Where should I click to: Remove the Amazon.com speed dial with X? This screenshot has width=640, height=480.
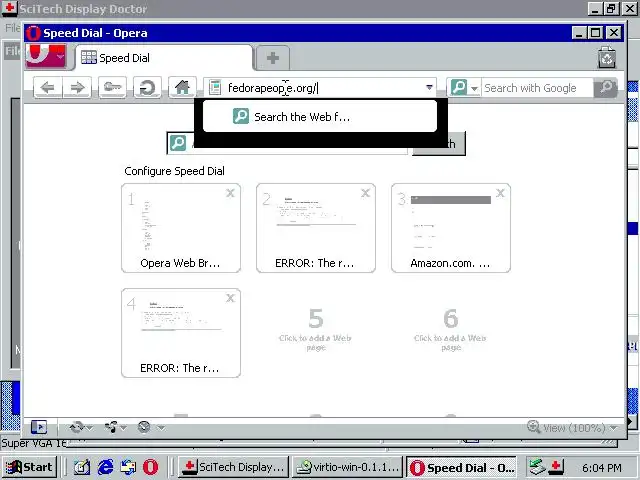coord(500,193)
